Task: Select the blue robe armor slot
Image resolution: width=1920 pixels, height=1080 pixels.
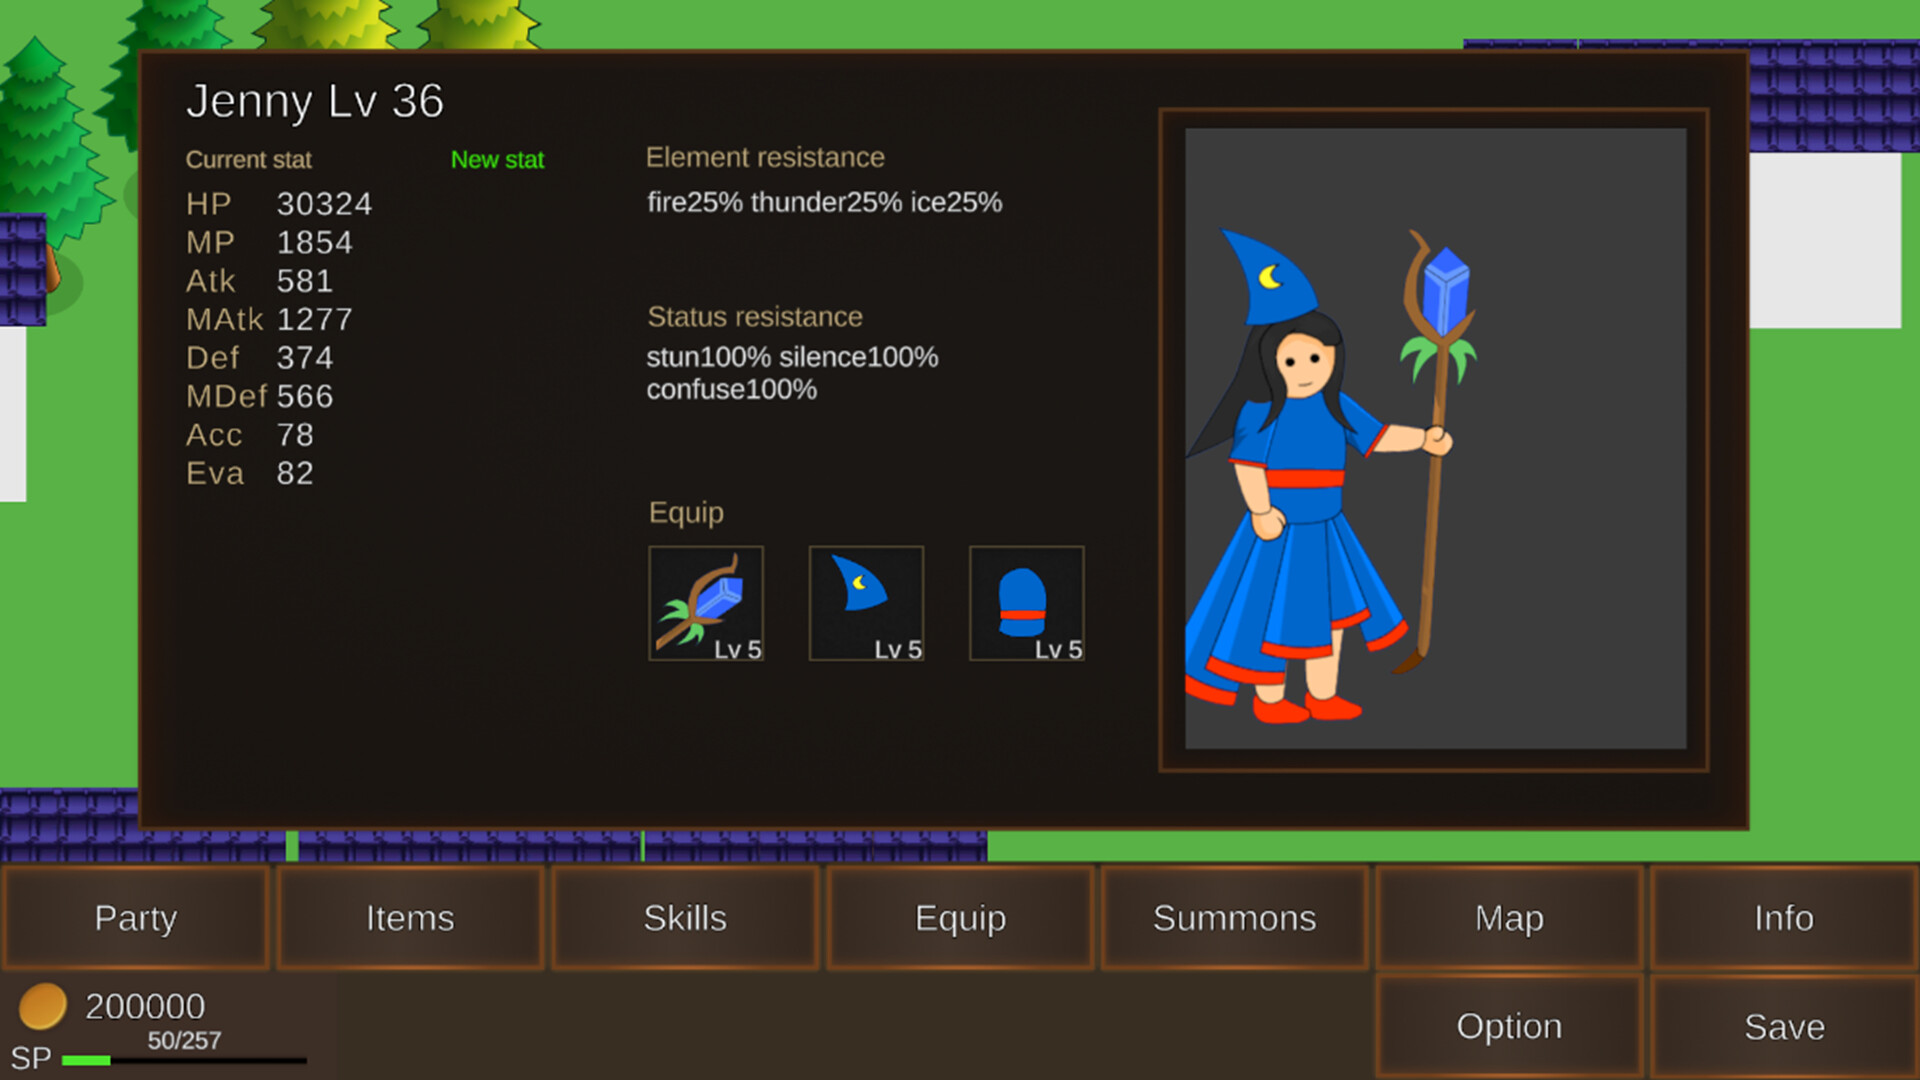Action: click(1026, 603)
